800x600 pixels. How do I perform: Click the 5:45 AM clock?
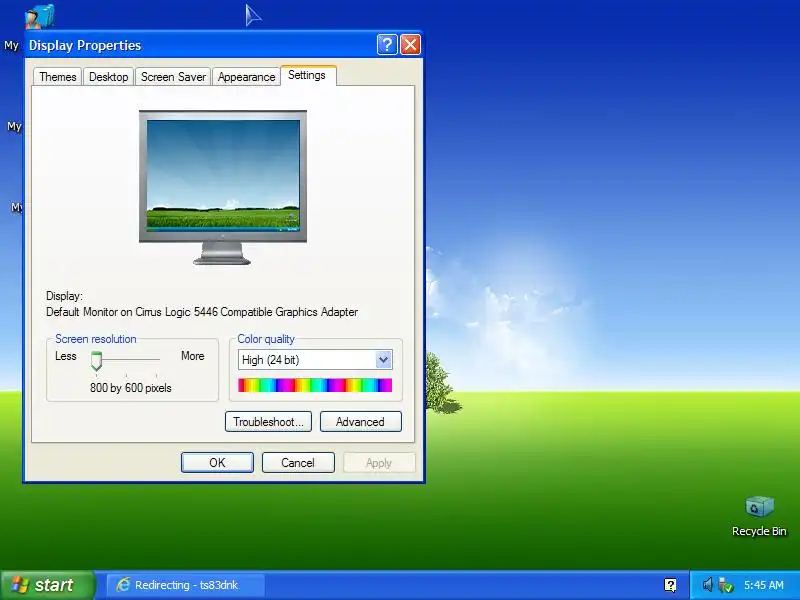(x=764, y=585)
